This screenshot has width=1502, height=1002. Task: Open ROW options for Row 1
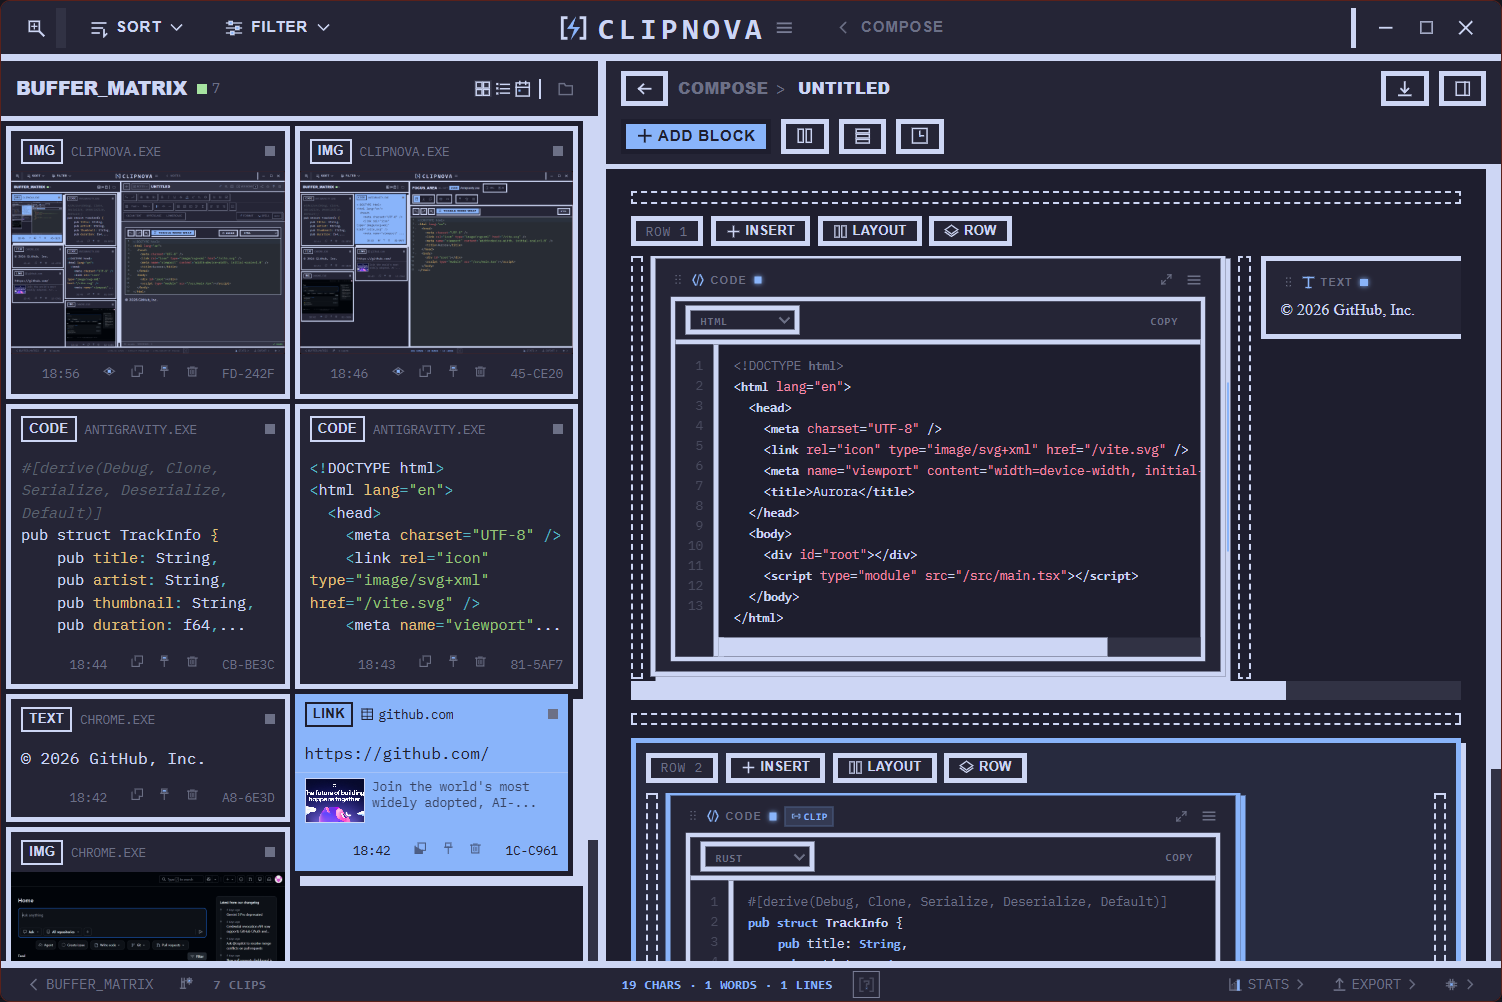[971, 231]
